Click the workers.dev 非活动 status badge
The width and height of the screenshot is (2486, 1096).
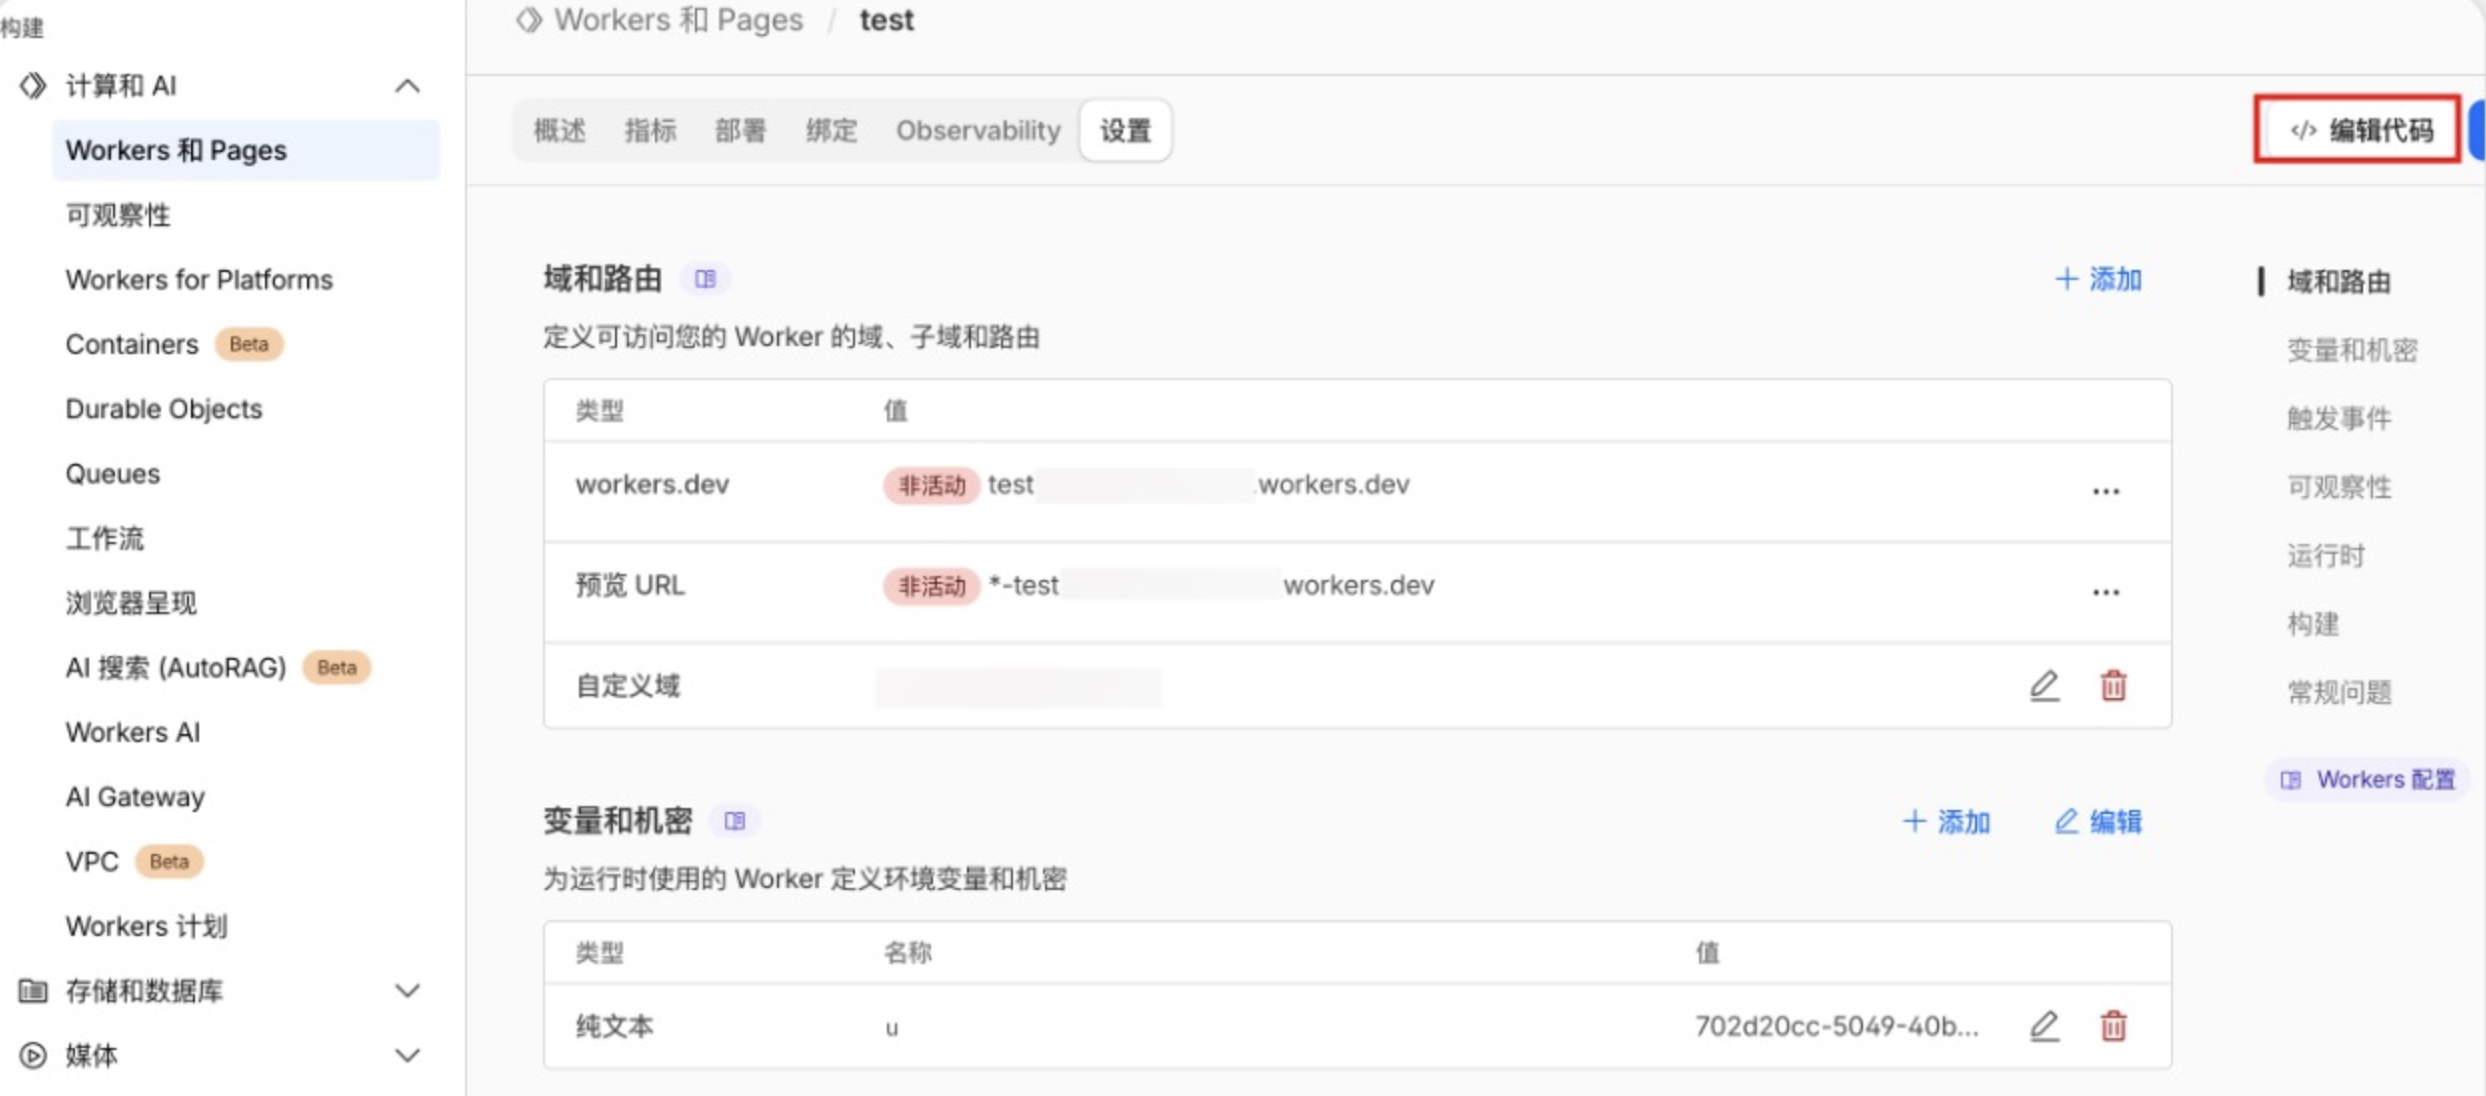(x=931, y=485)
